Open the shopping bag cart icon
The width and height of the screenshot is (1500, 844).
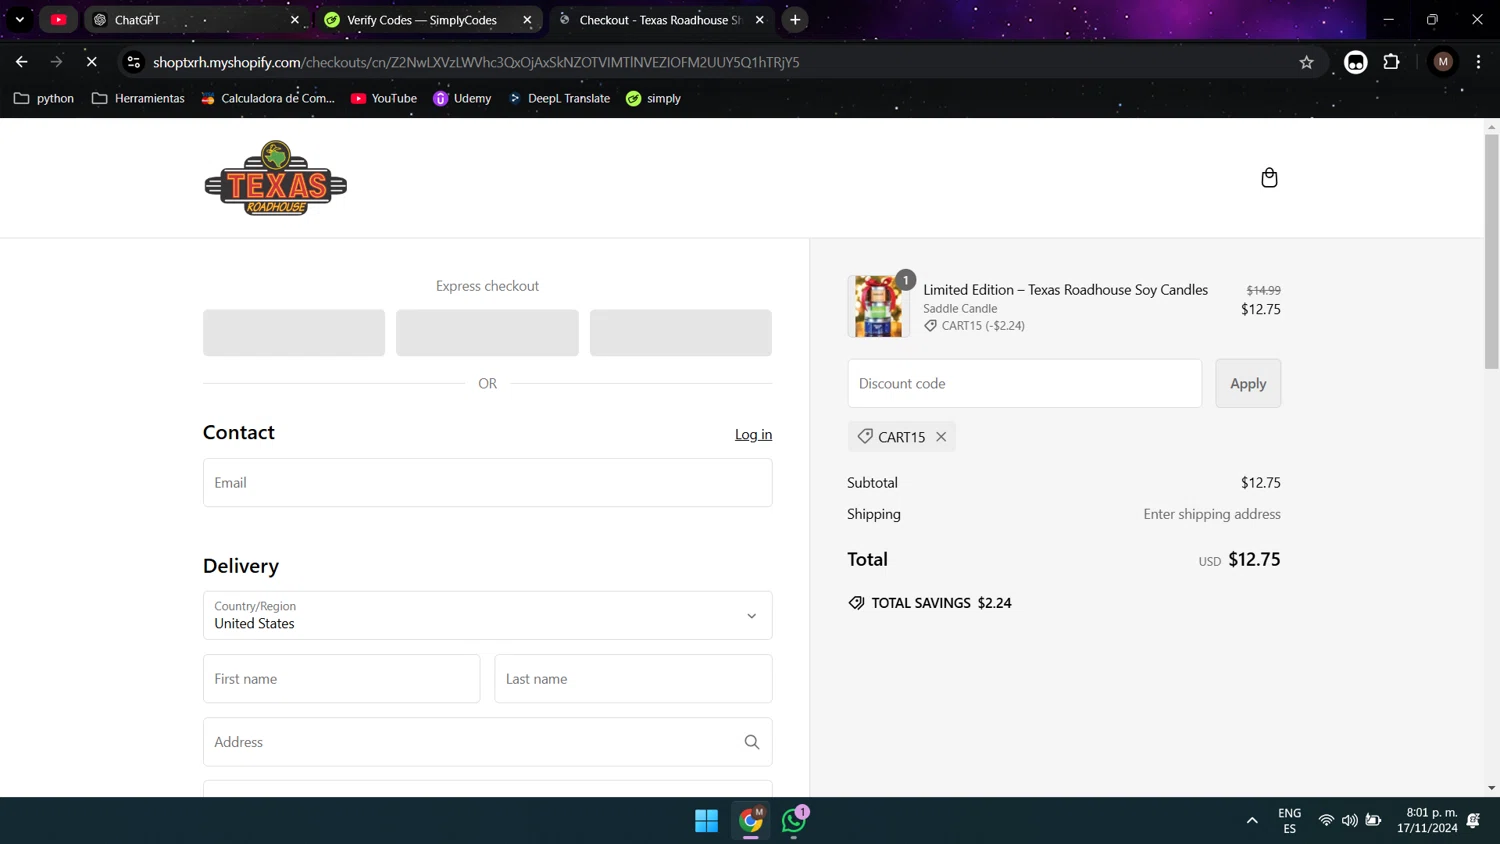(1269, 178)
